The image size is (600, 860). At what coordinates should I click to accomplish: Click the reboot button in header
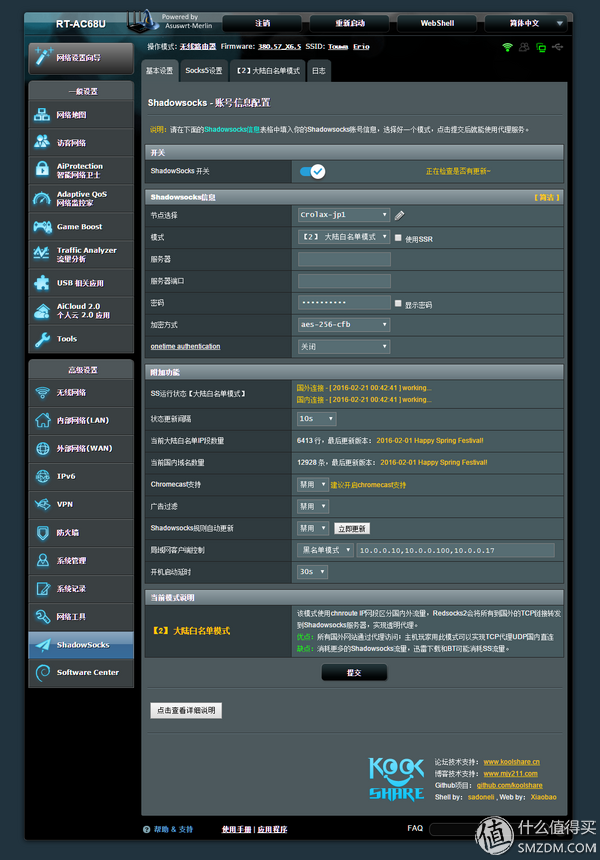click(x=349, y=23)
